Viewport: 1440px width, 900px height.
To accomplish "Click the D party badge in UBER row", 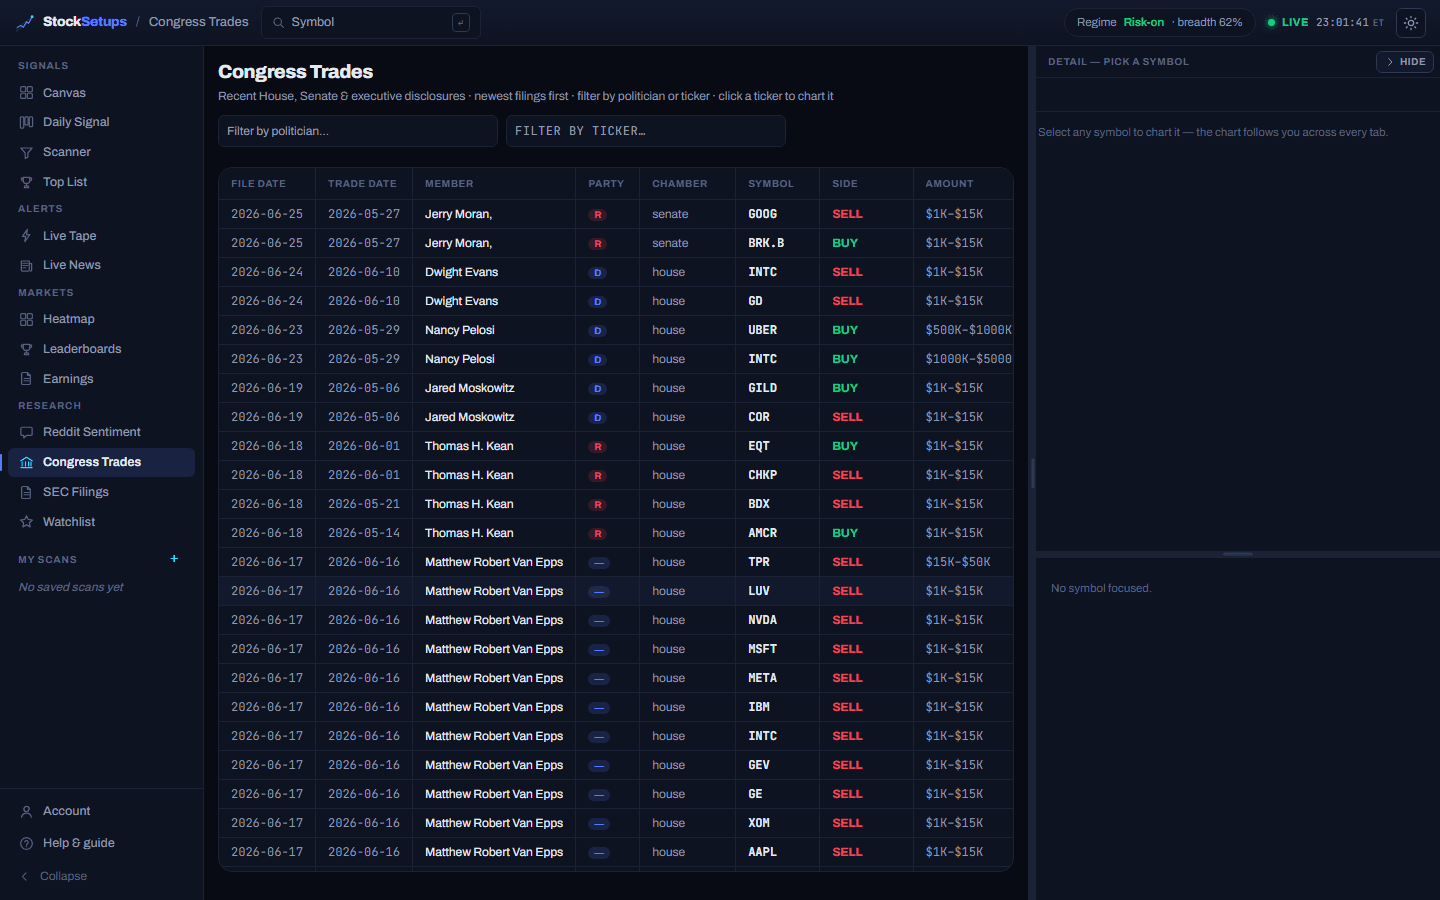I will (598, 331).
